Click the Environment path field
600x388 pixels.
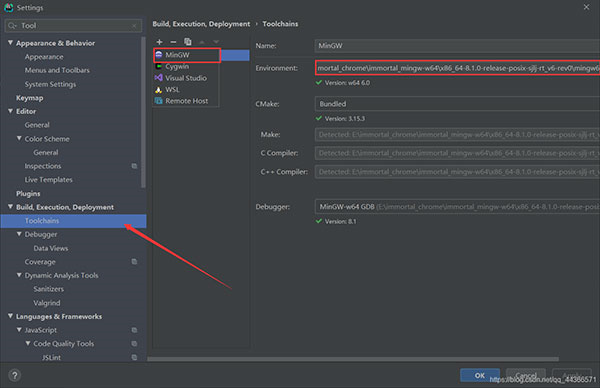click(458, 68)
